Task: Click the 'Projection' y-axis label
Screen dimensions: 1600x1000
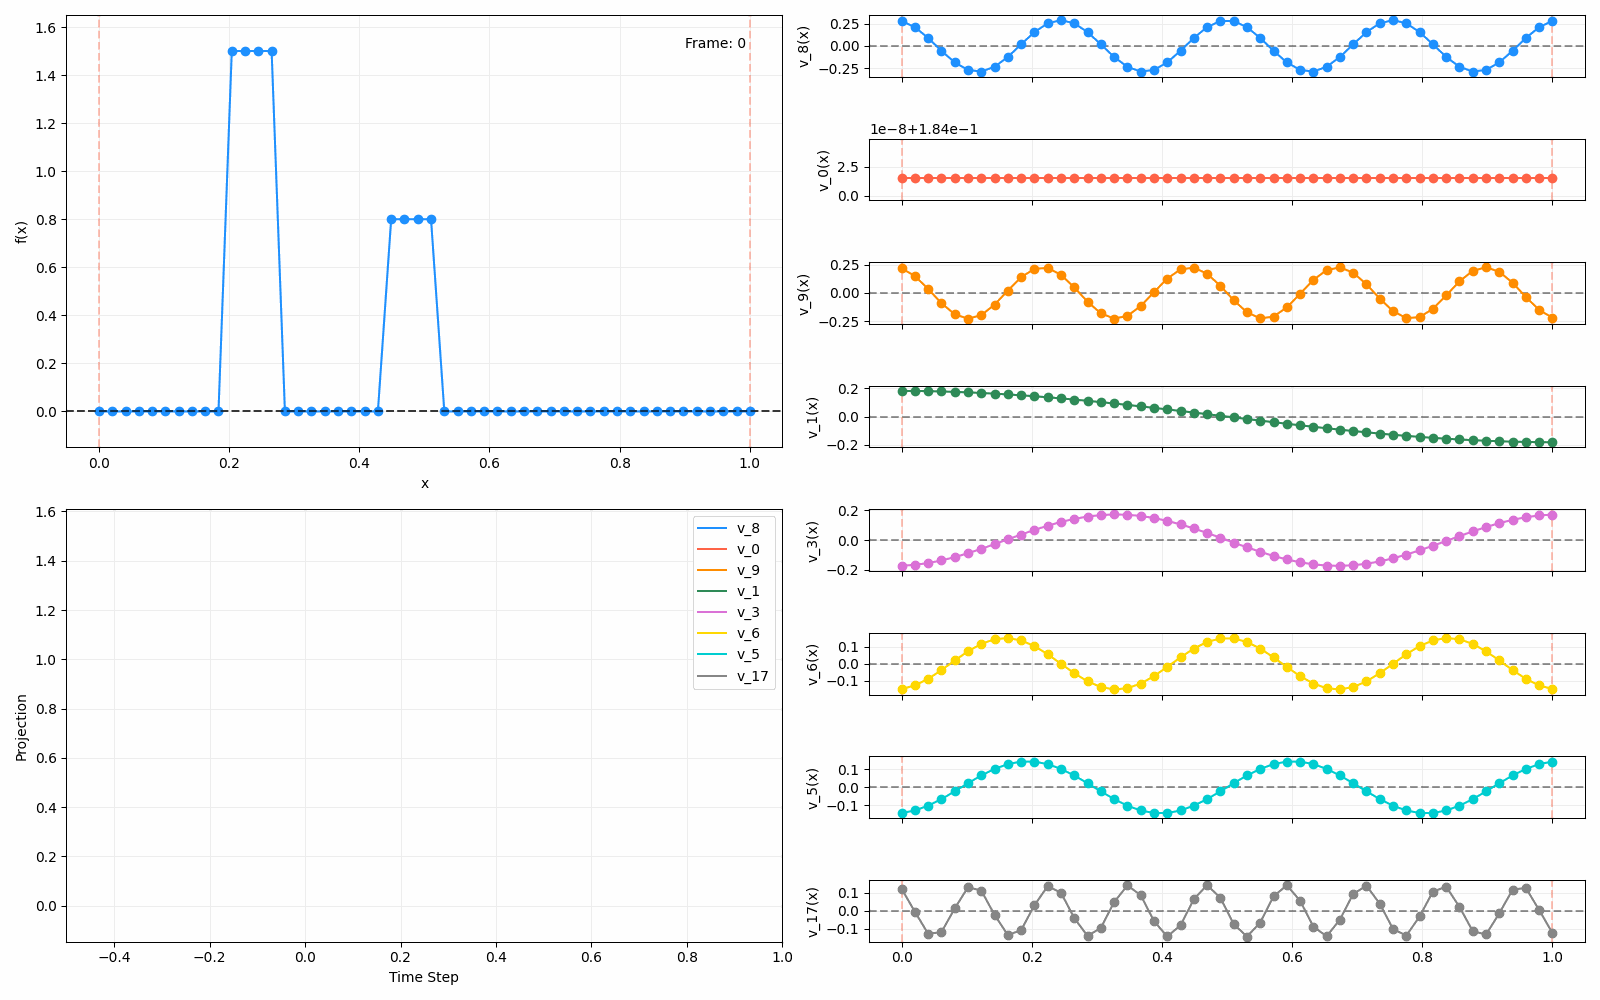Action: click(x=22, y=726)
